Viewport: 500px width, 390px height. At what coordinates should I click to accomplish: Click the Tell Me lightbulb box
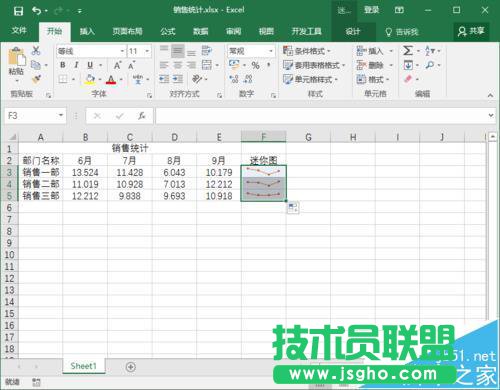pyautogui.click(x=402, y=32)
